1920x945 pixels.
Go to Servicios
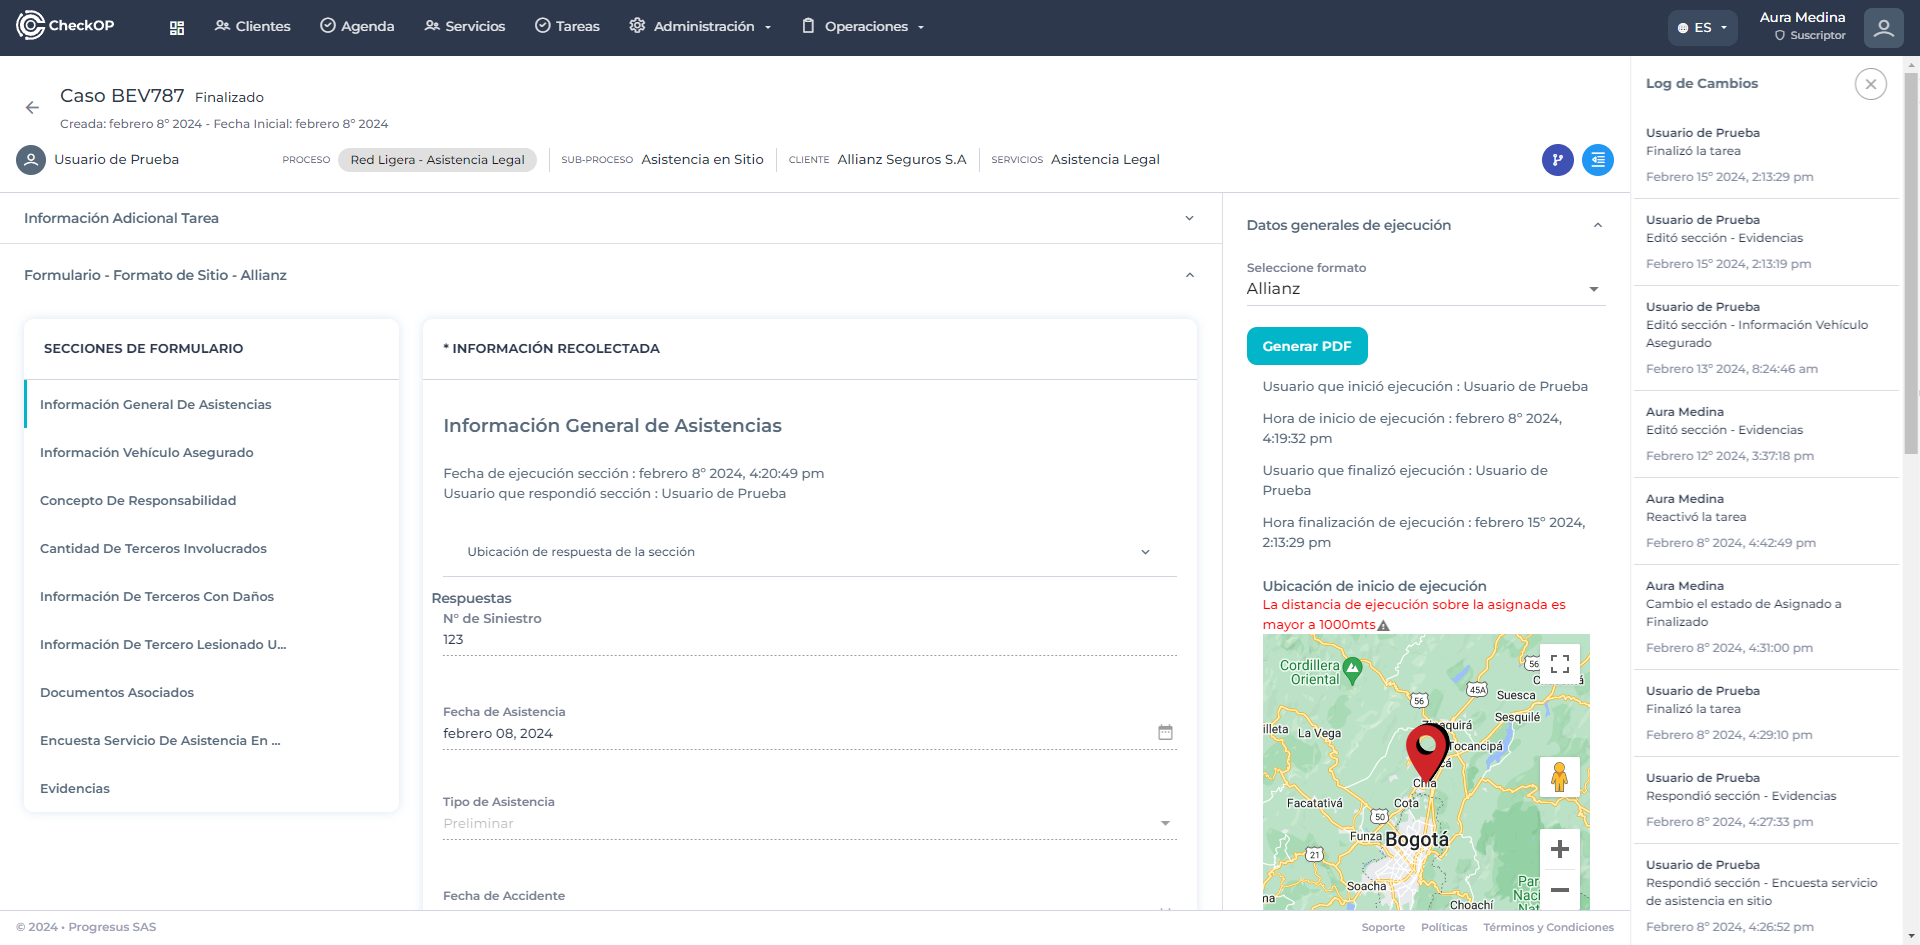tap(464, 27)
